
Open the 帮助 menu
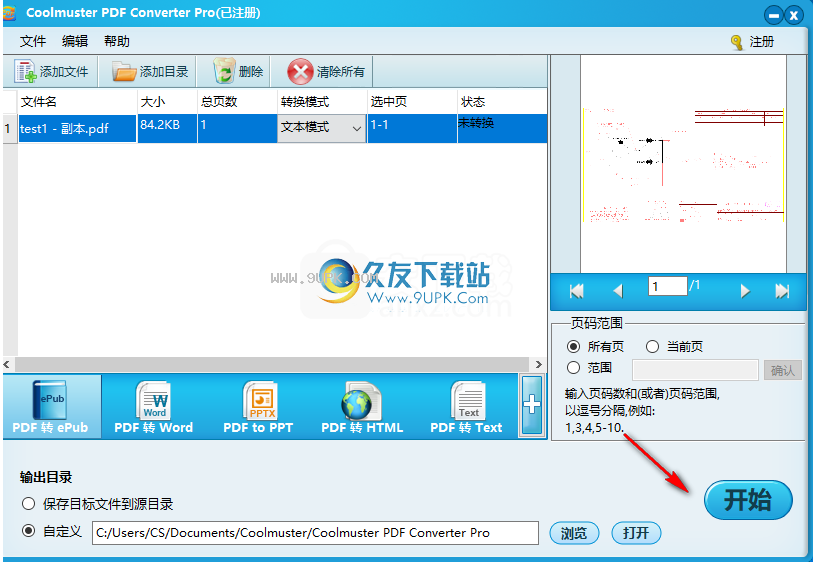[117, 42]
